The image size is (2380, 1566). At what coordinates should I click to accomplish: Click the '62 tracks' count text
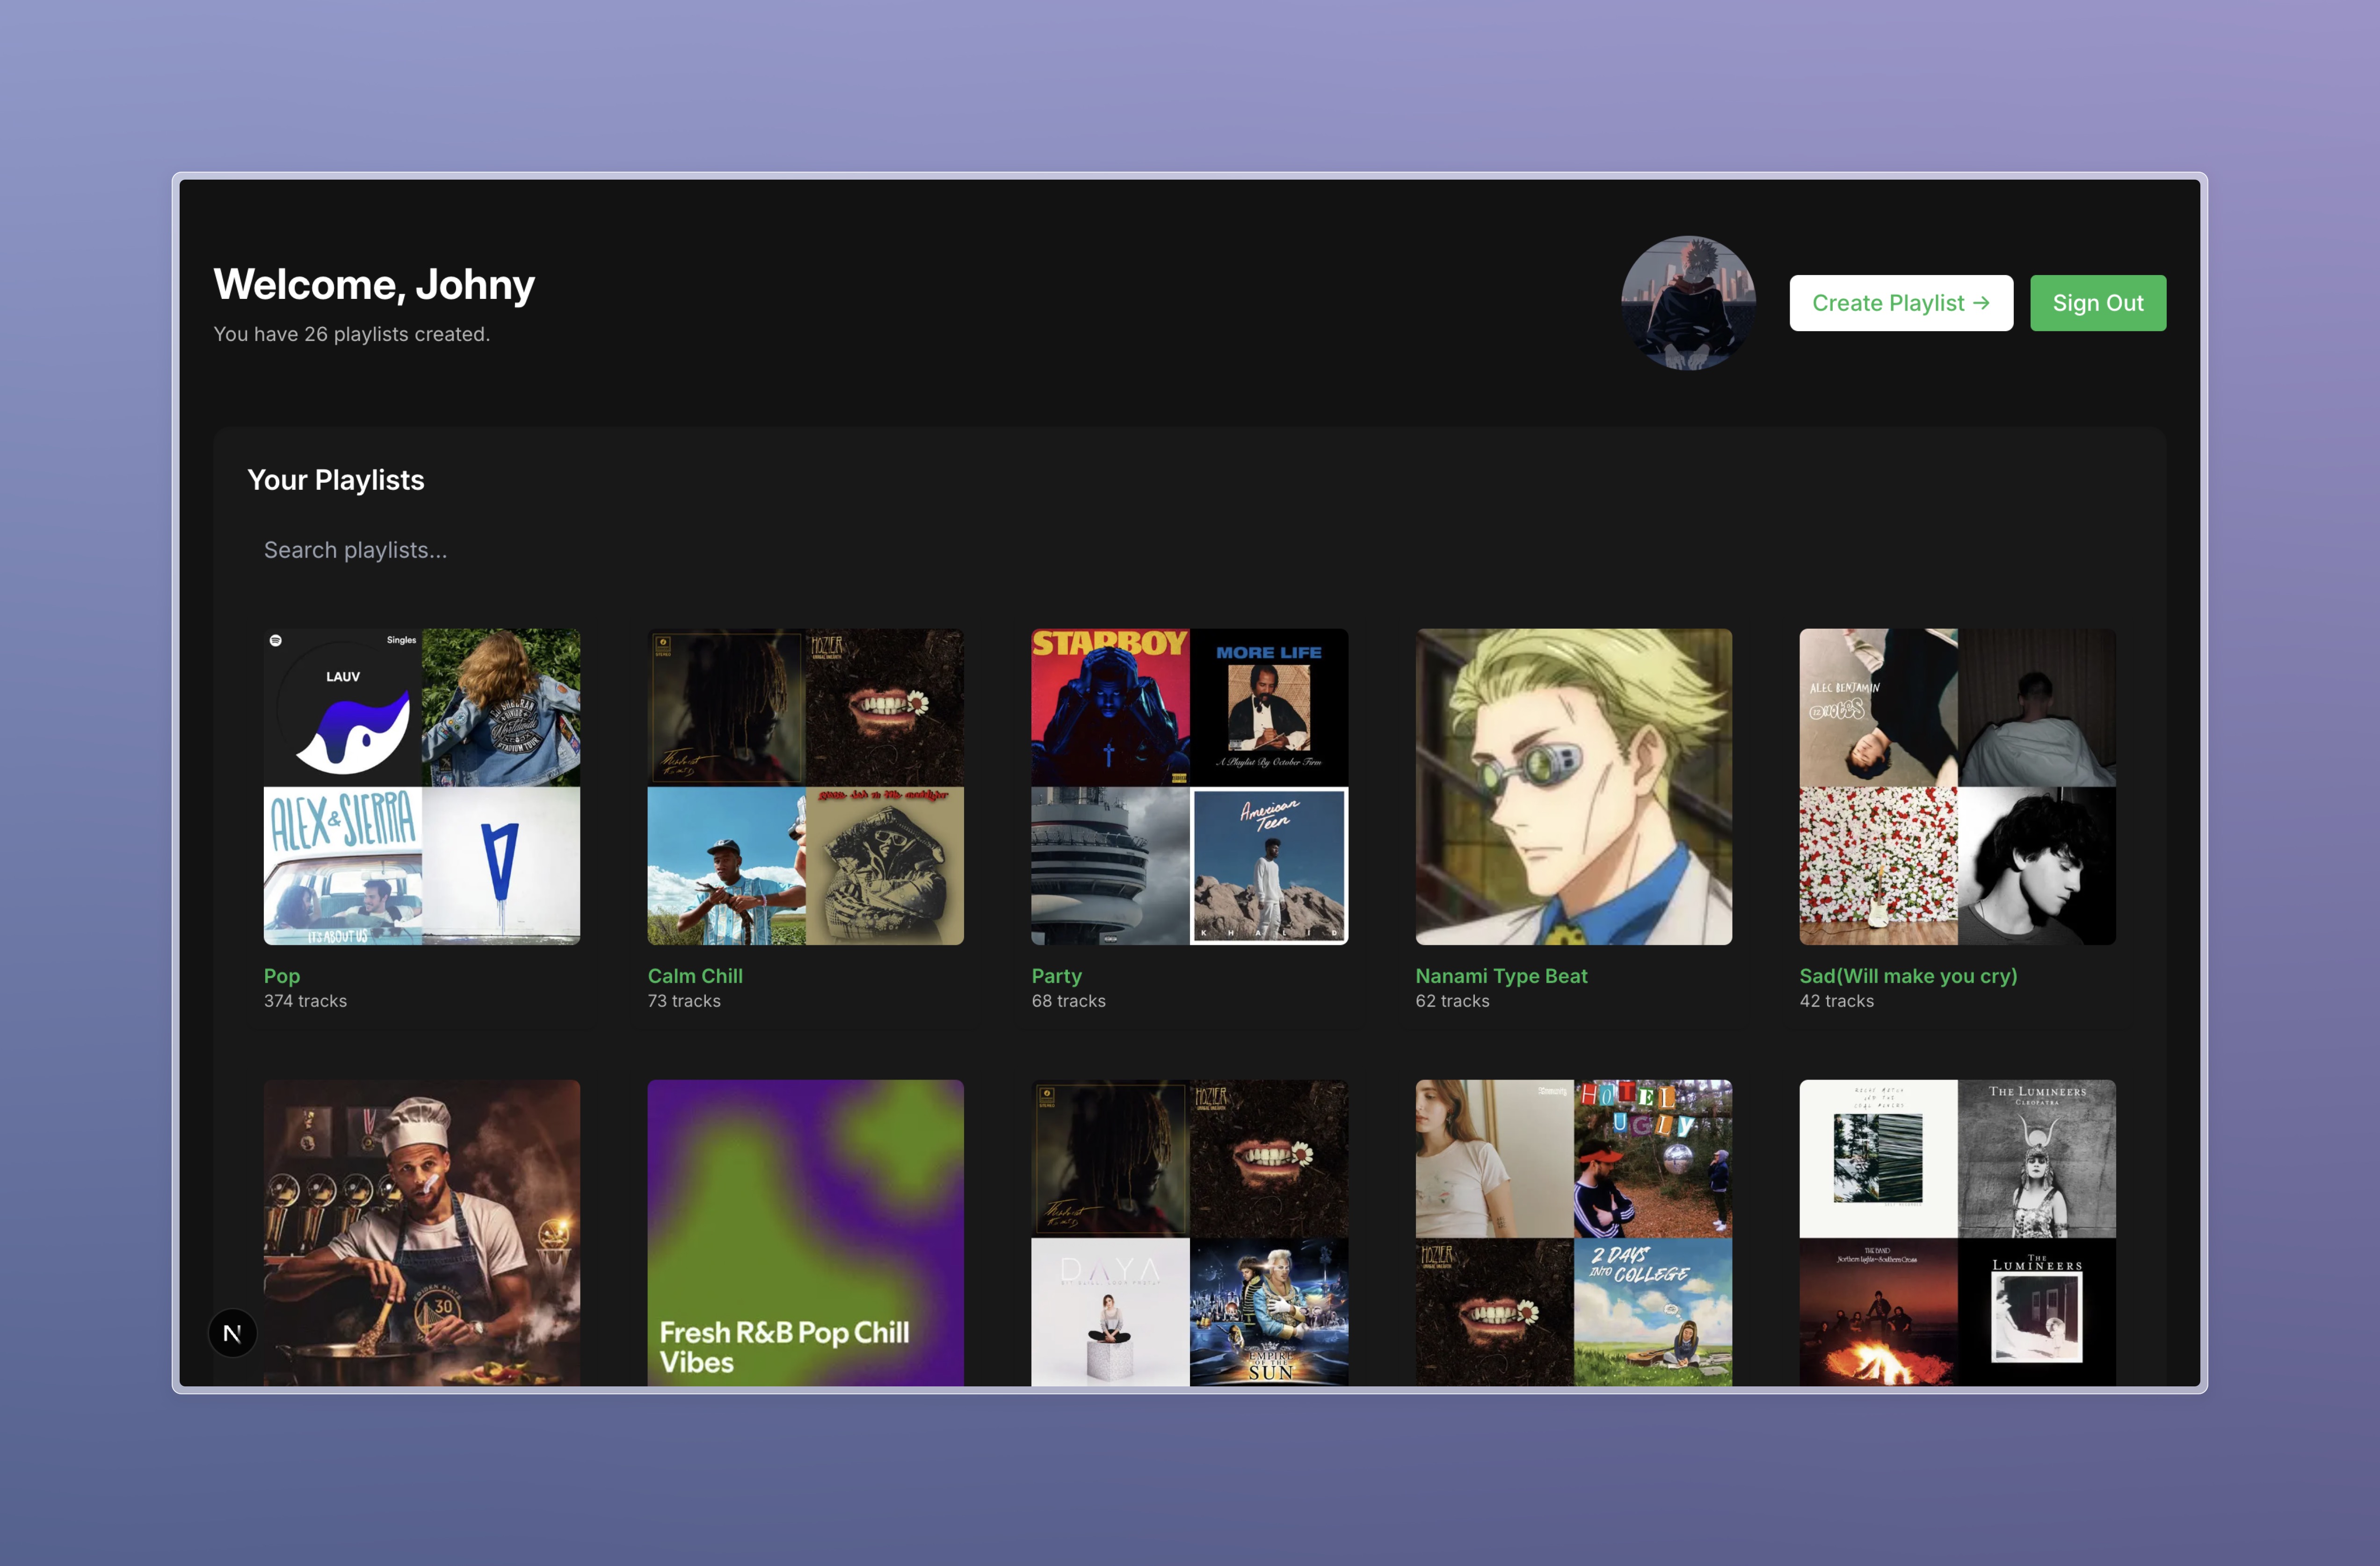click(1452, 1001)
